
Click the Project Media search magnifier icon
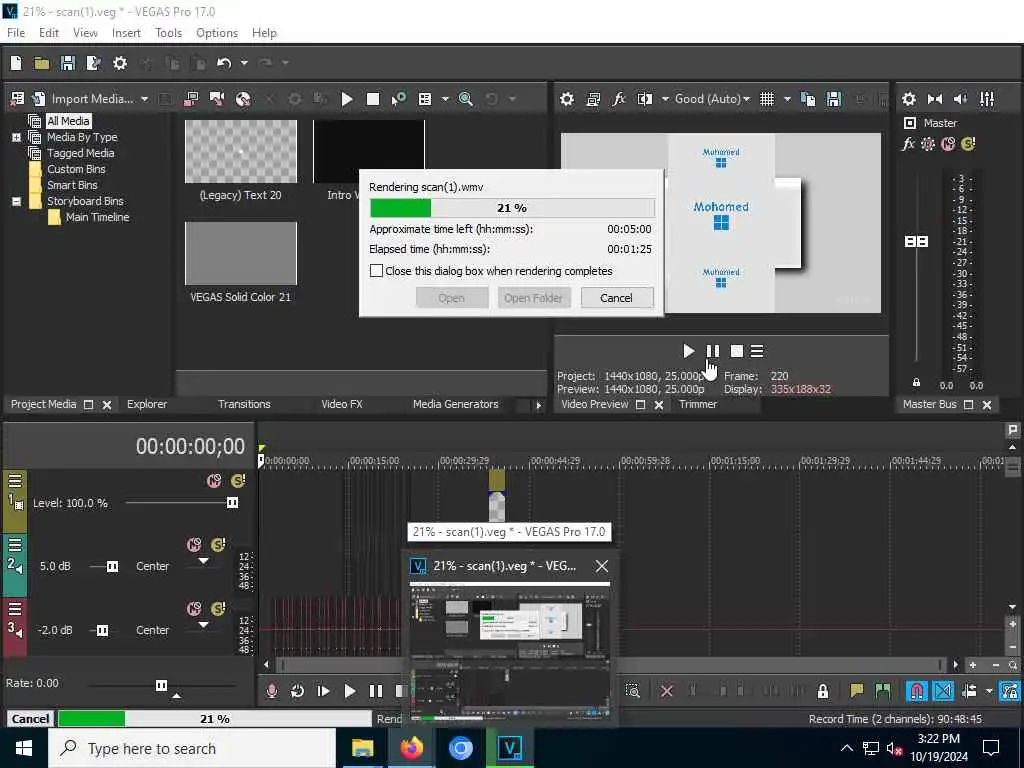click(x=466, y=99)
